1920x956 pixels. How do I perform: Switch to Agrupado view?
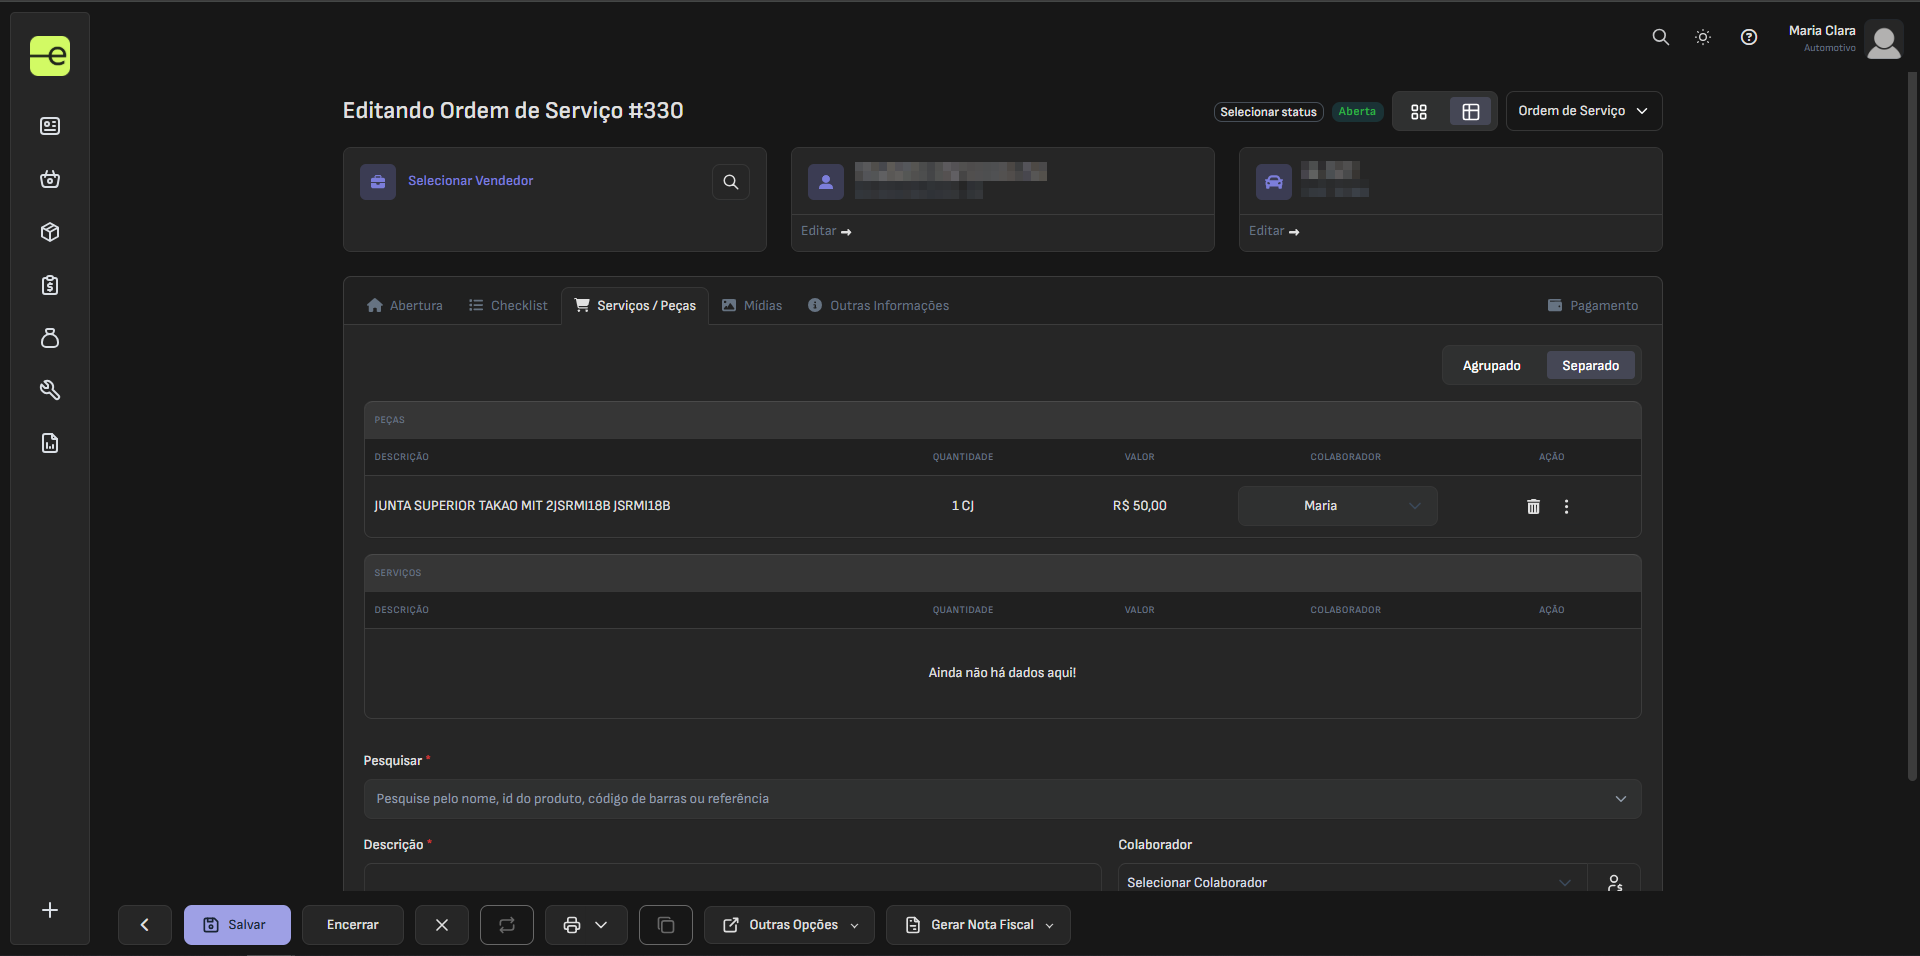click(1491, 366)
